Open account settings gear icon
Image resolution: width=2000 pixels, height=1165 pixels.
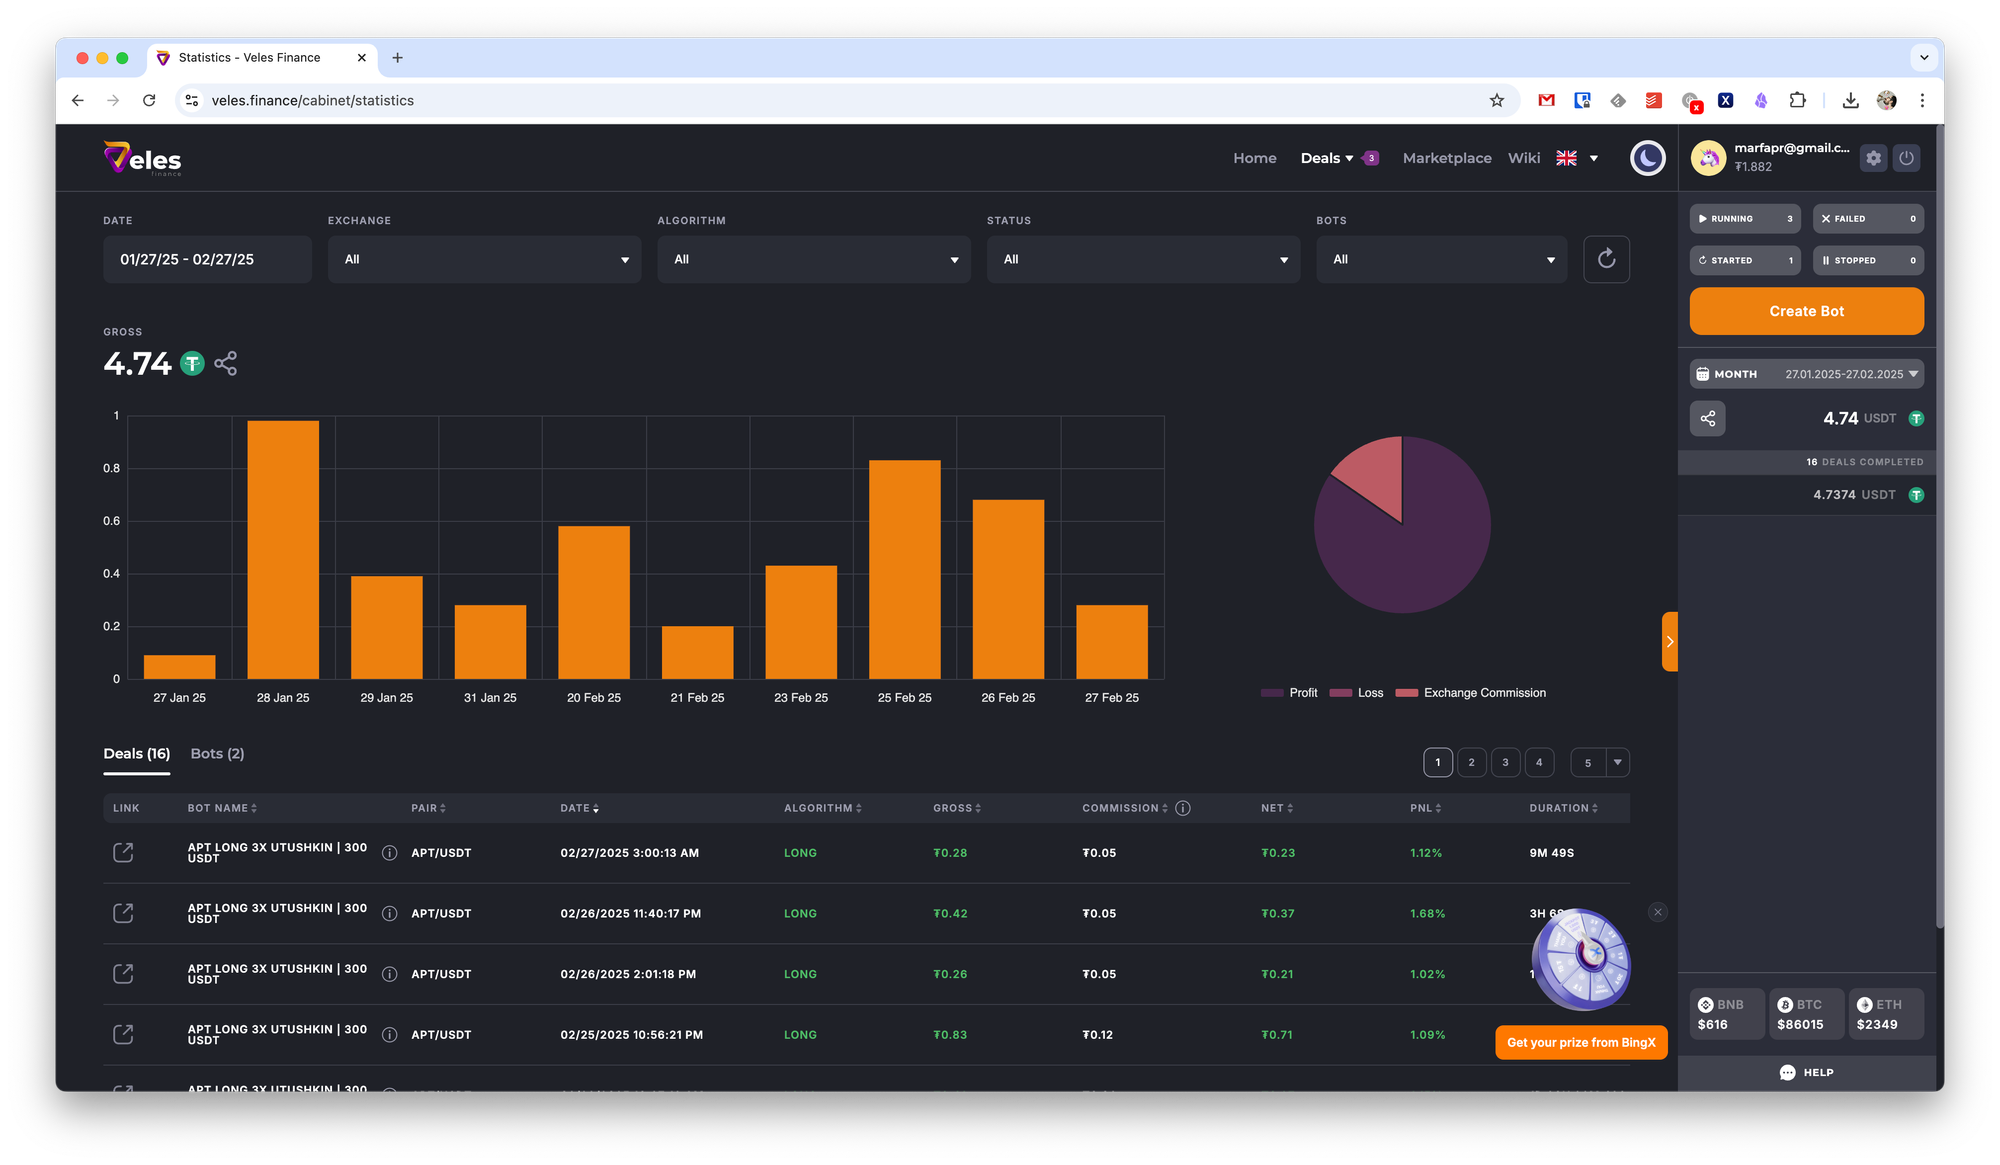(x=1873, y=158)
